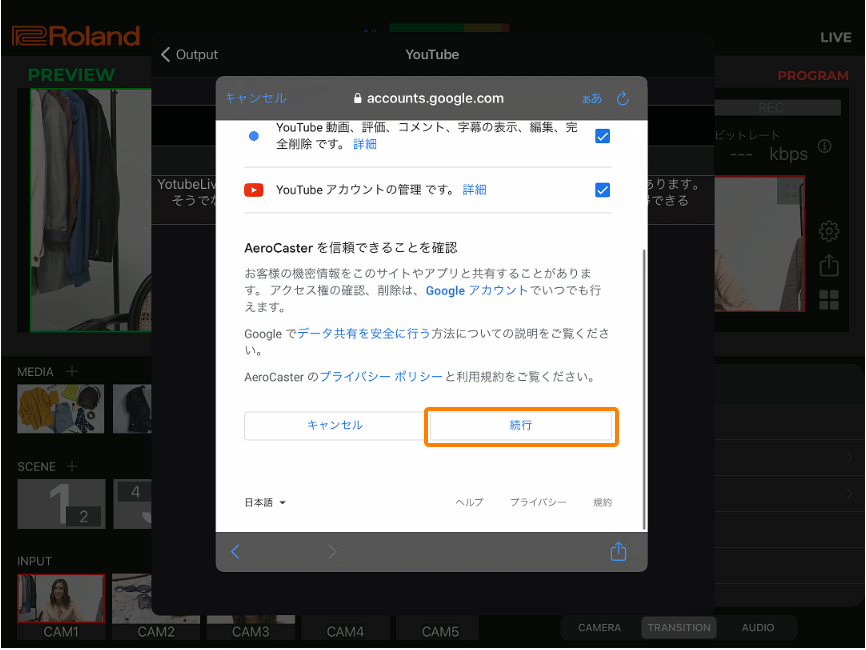Open プライバシー footer link

click(538, 503)
